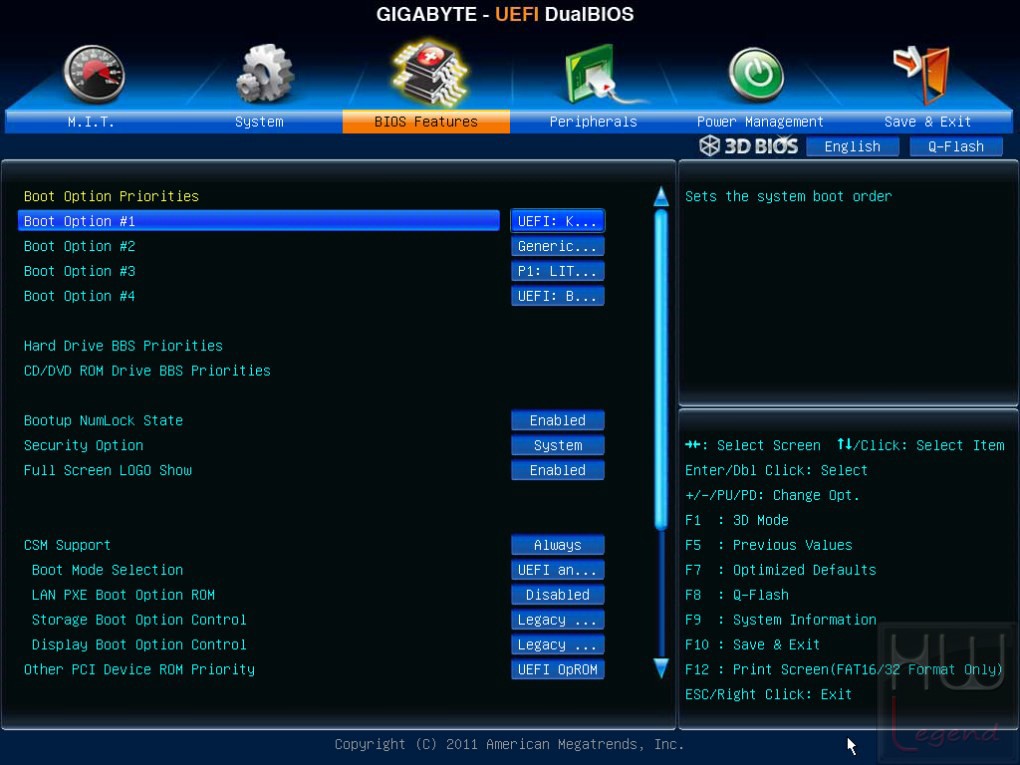The width and height of the screenshot is (1020, 765).
Task: Click the American Megatrends copyright text
Action: 509,744
